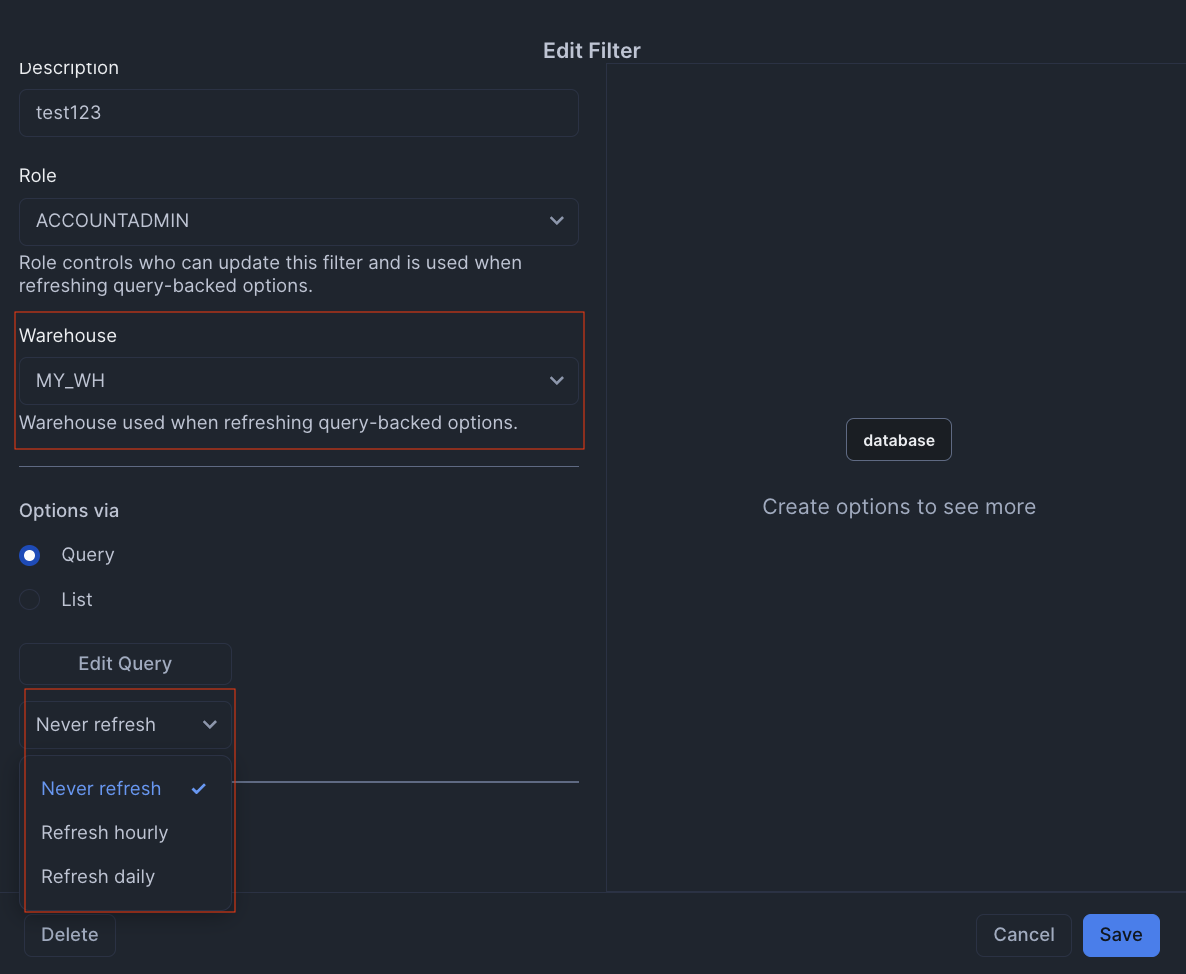Keep Never refresh selected in the menu

[101, 788]
